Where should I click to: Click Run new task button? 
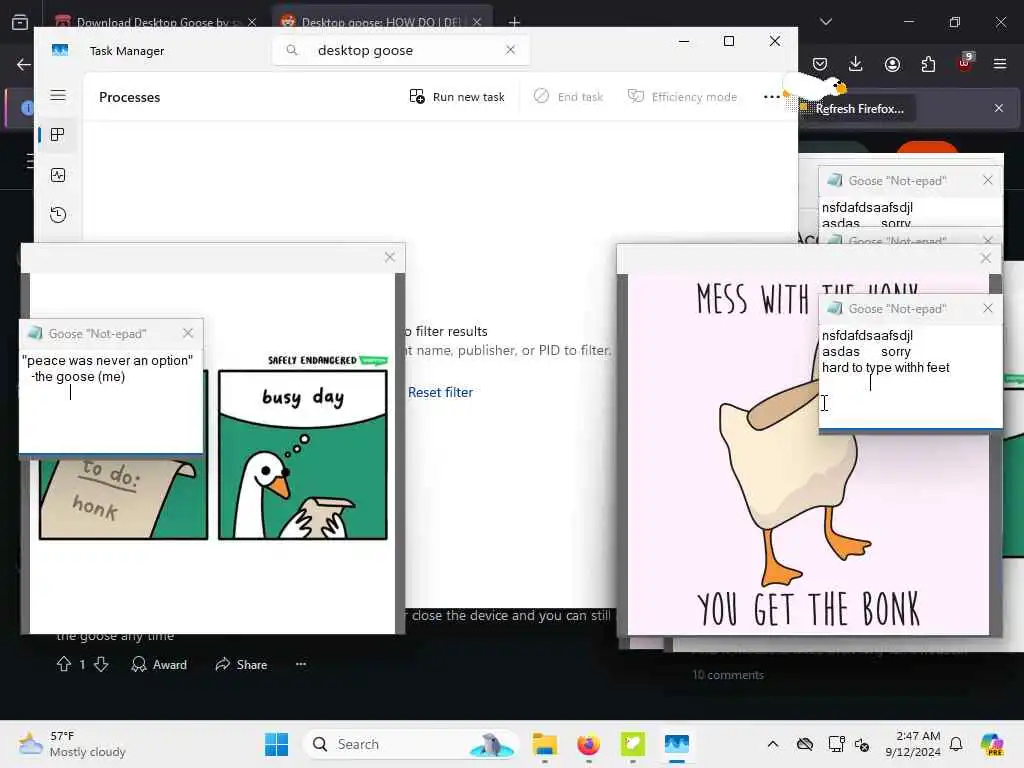tap(457, 97)
